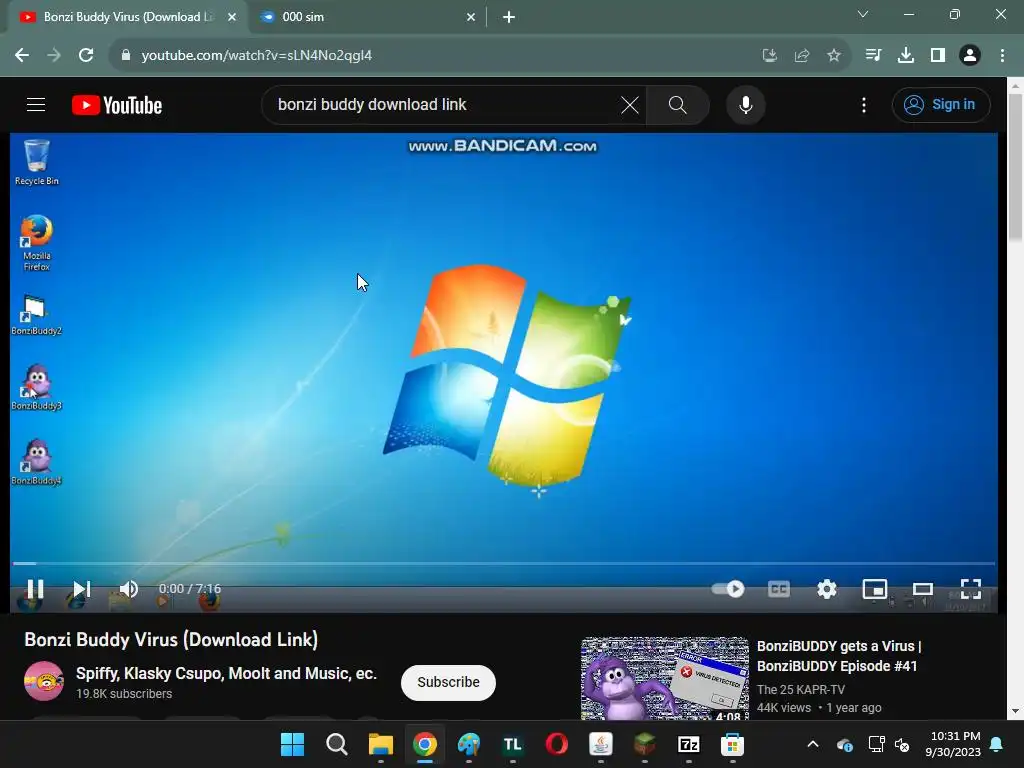Open Windows Start menu
The height and width of the screenshot is (768, 1024).
[x=292, y=744]
